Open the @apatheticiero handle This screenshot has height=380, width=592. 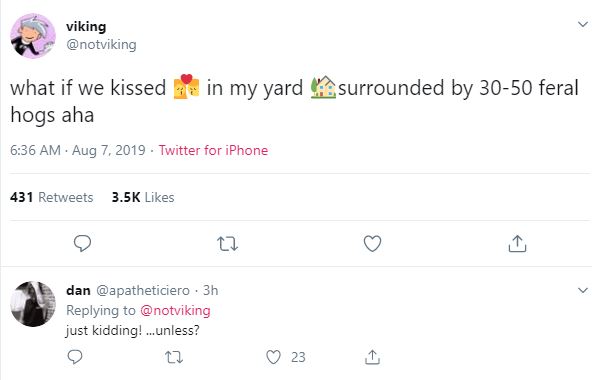pos(143,290)
